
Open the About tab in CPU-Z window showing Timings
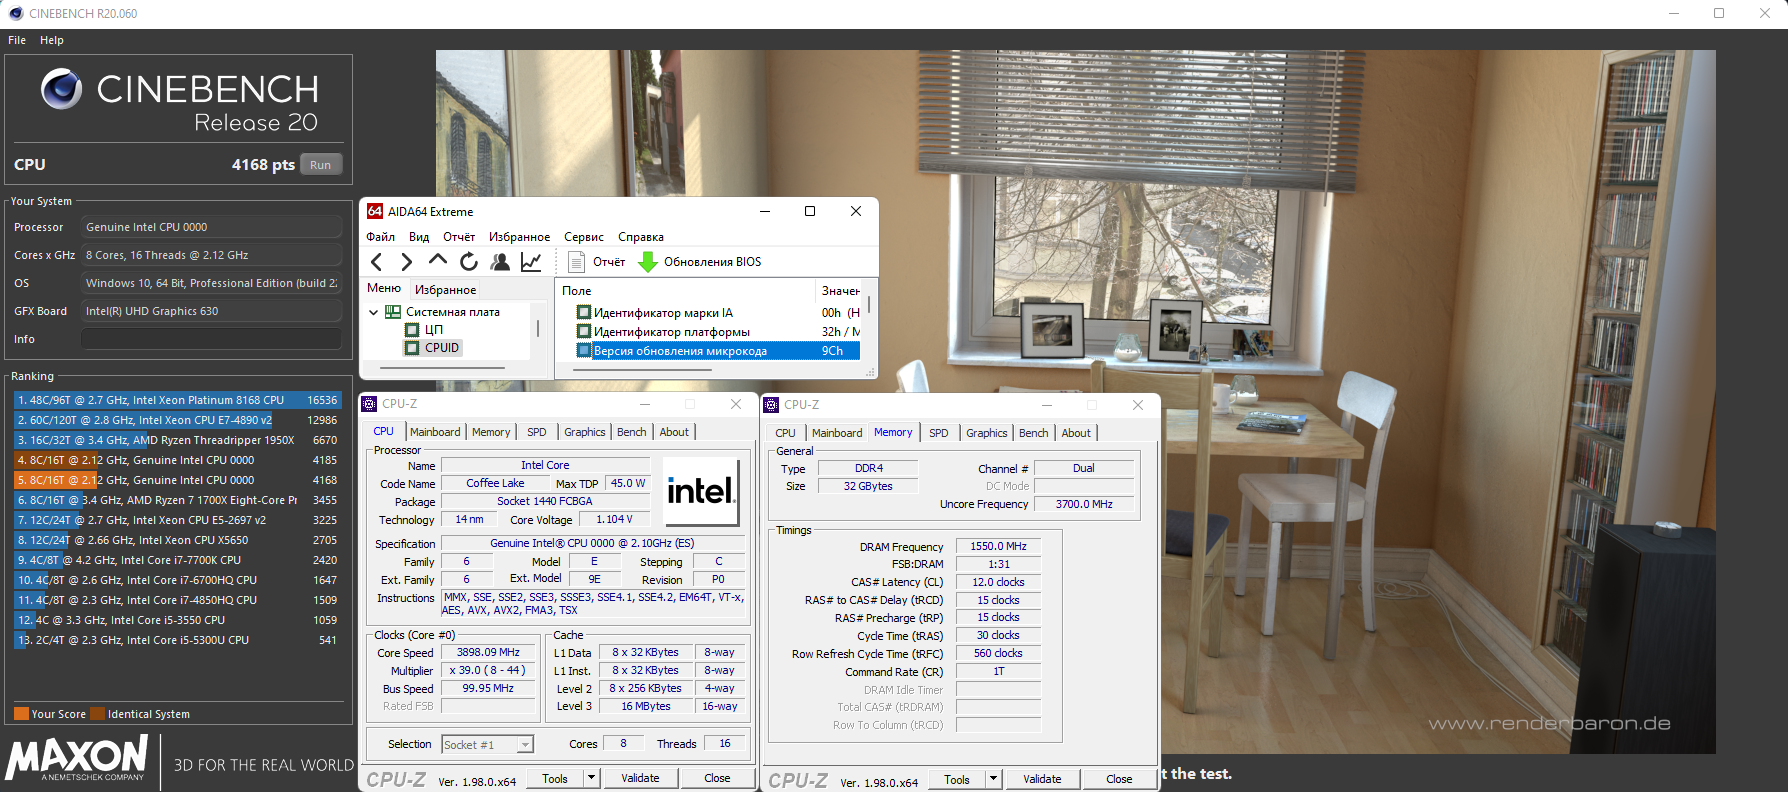pos(1076,433)
